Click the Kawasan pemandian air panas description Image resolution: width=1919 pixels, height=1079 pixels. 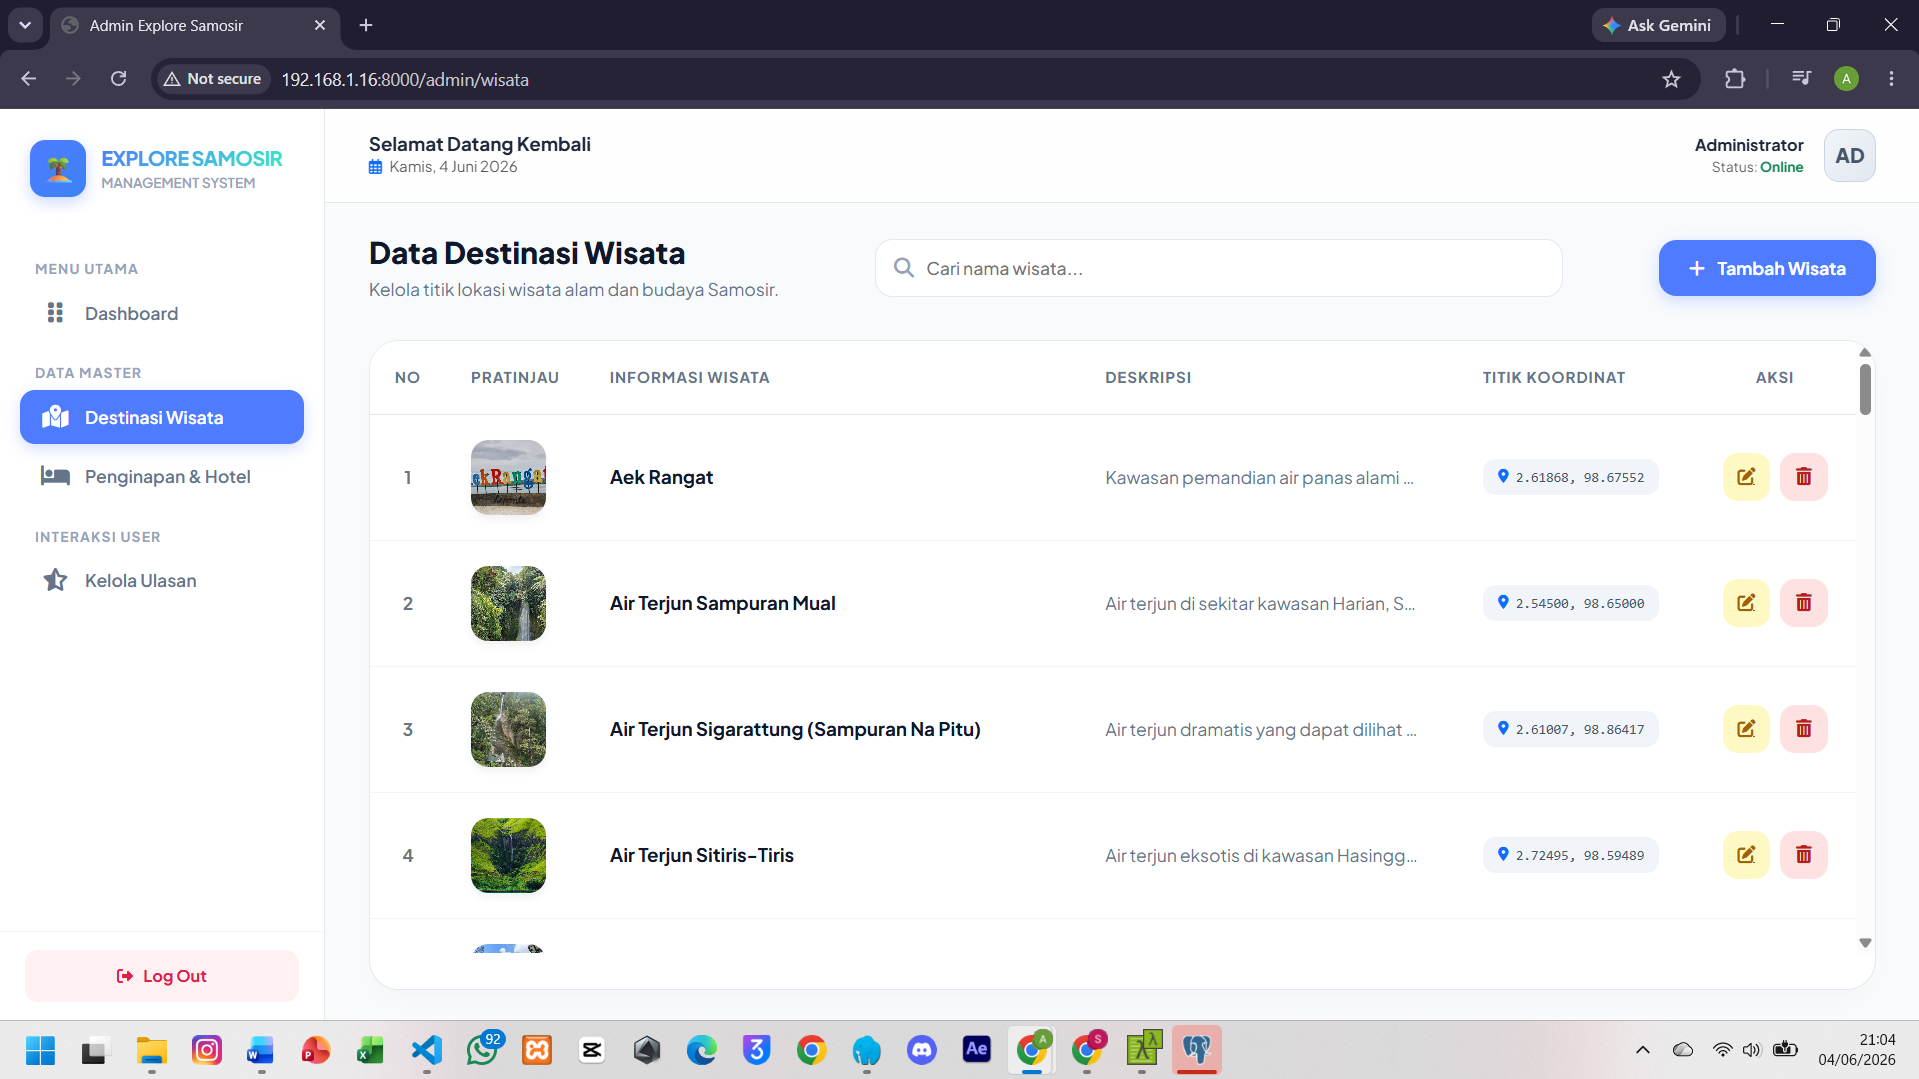[1259, 478]
